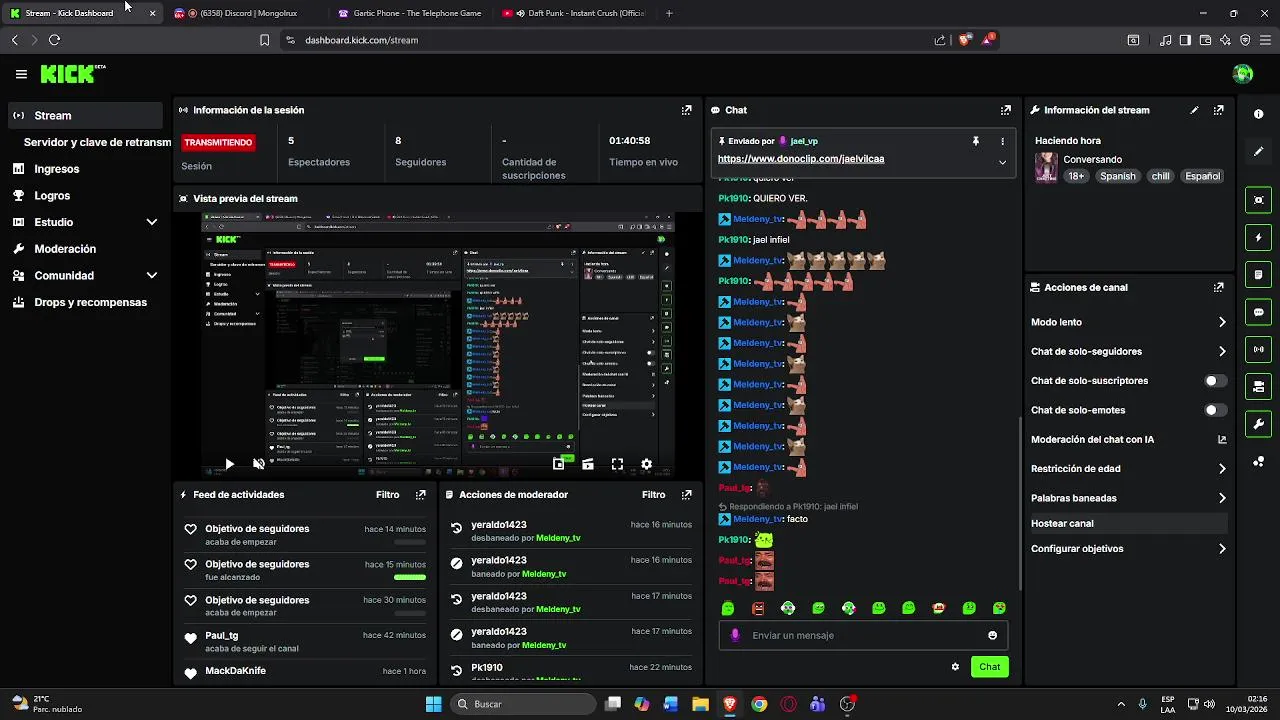
Task: Pop out the Información del stream panel
Action: [1218, 110]
